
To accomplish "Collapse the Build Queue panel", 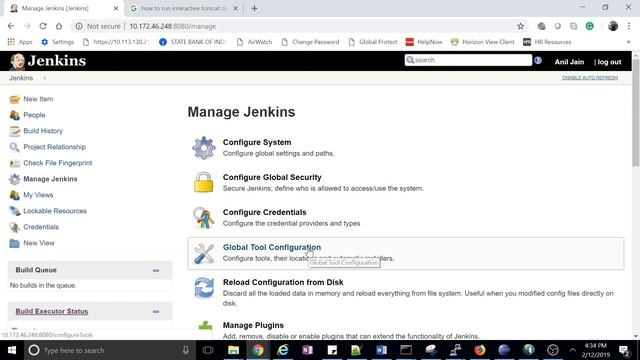I will click(x=156, y=270).
